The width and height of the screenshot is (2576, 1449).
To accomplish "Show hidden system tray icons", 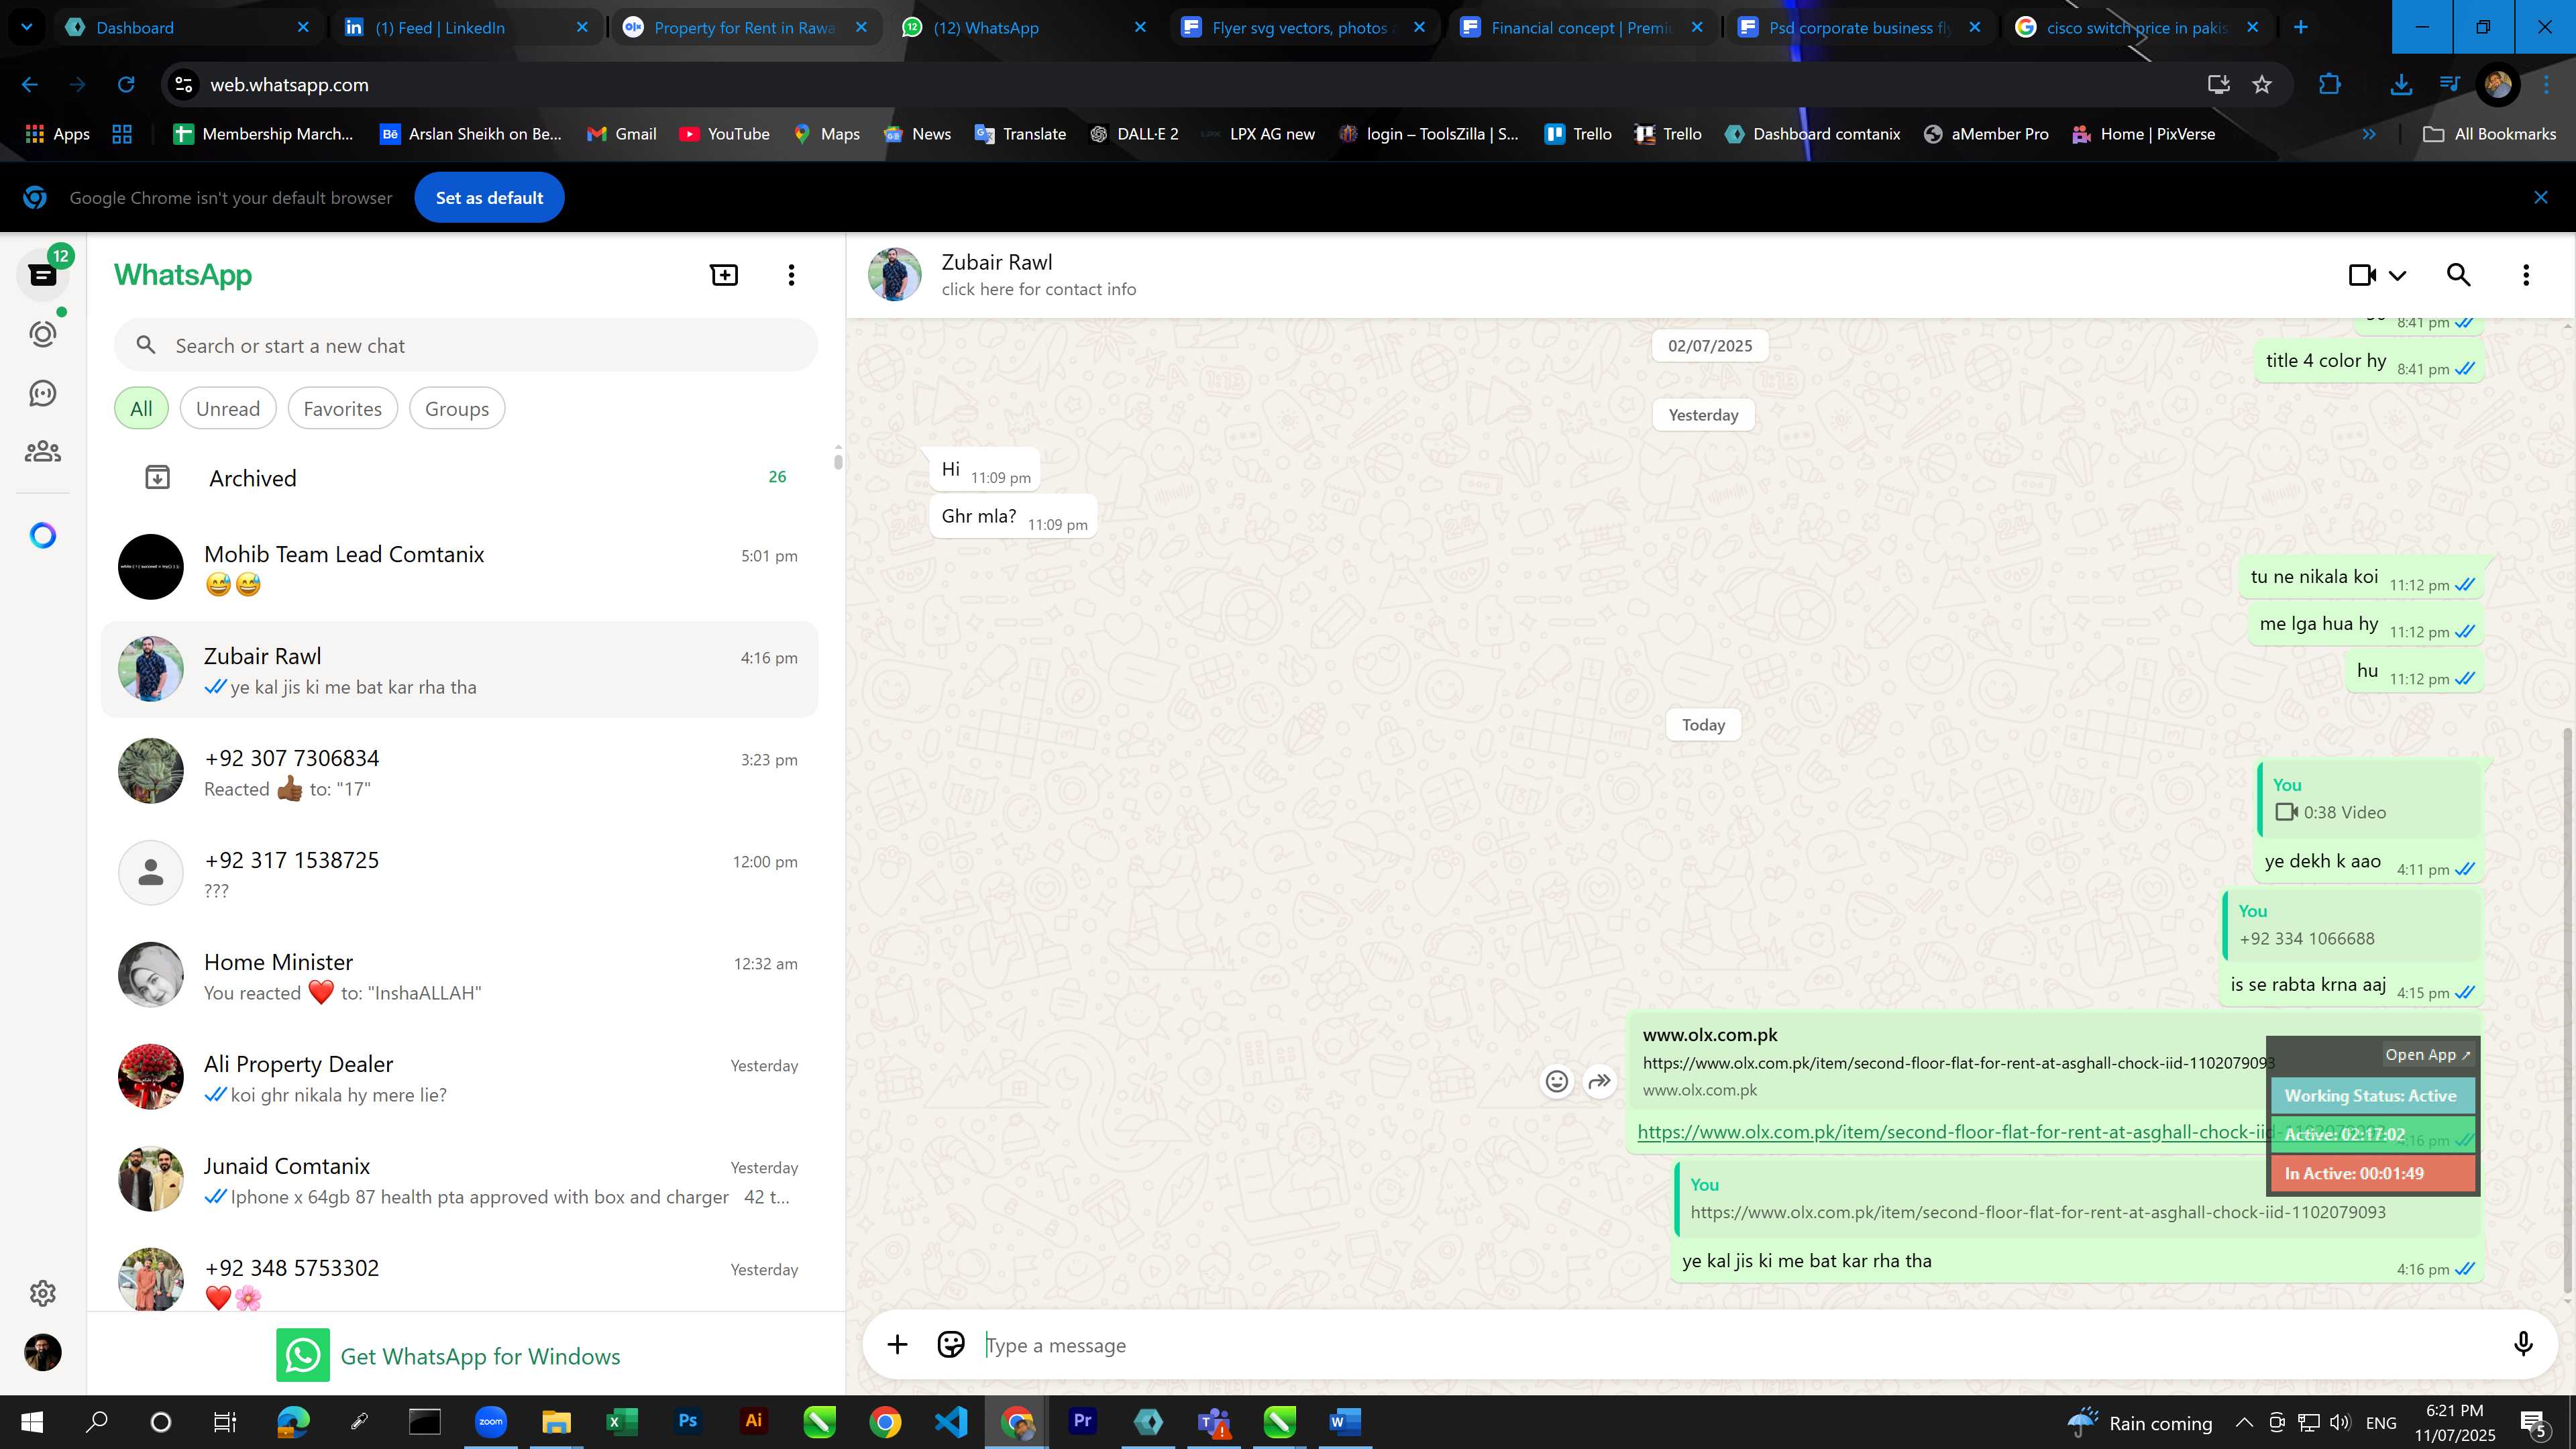I will (2243, 1422).
